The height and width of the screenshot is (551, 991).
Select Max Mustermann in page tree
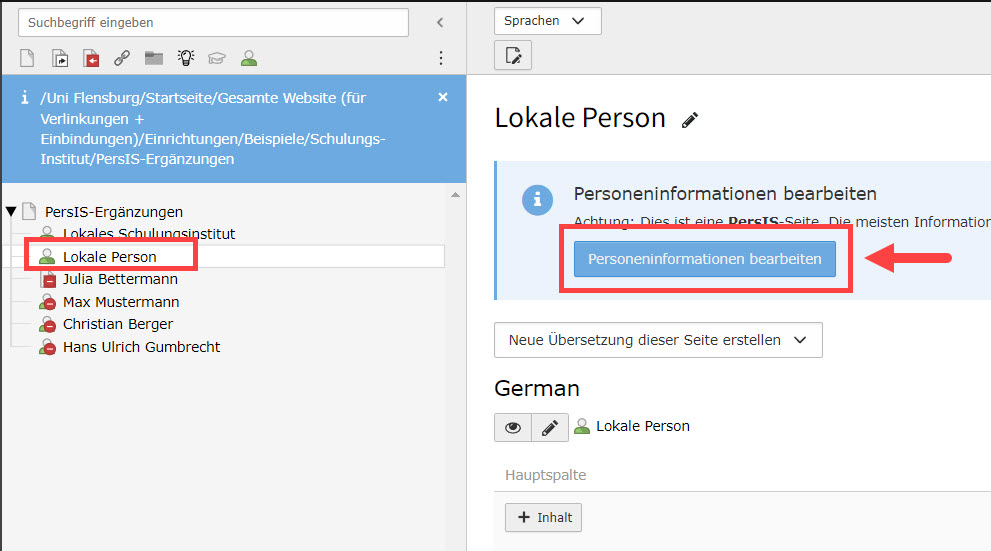121,302
